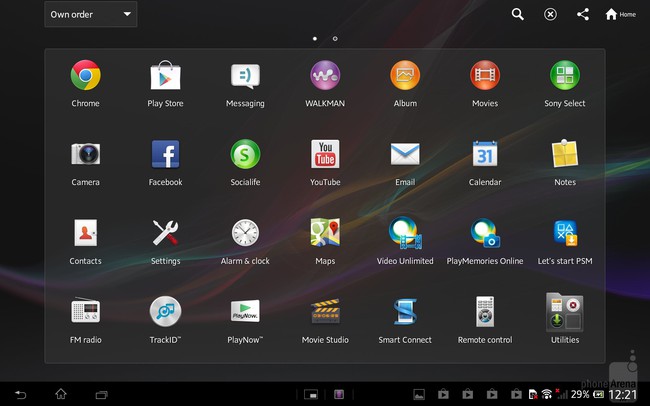The image size is (650, 406).
Task: Open PlayMemories Online
Action: pyautogui.click(x=485, y=233)
